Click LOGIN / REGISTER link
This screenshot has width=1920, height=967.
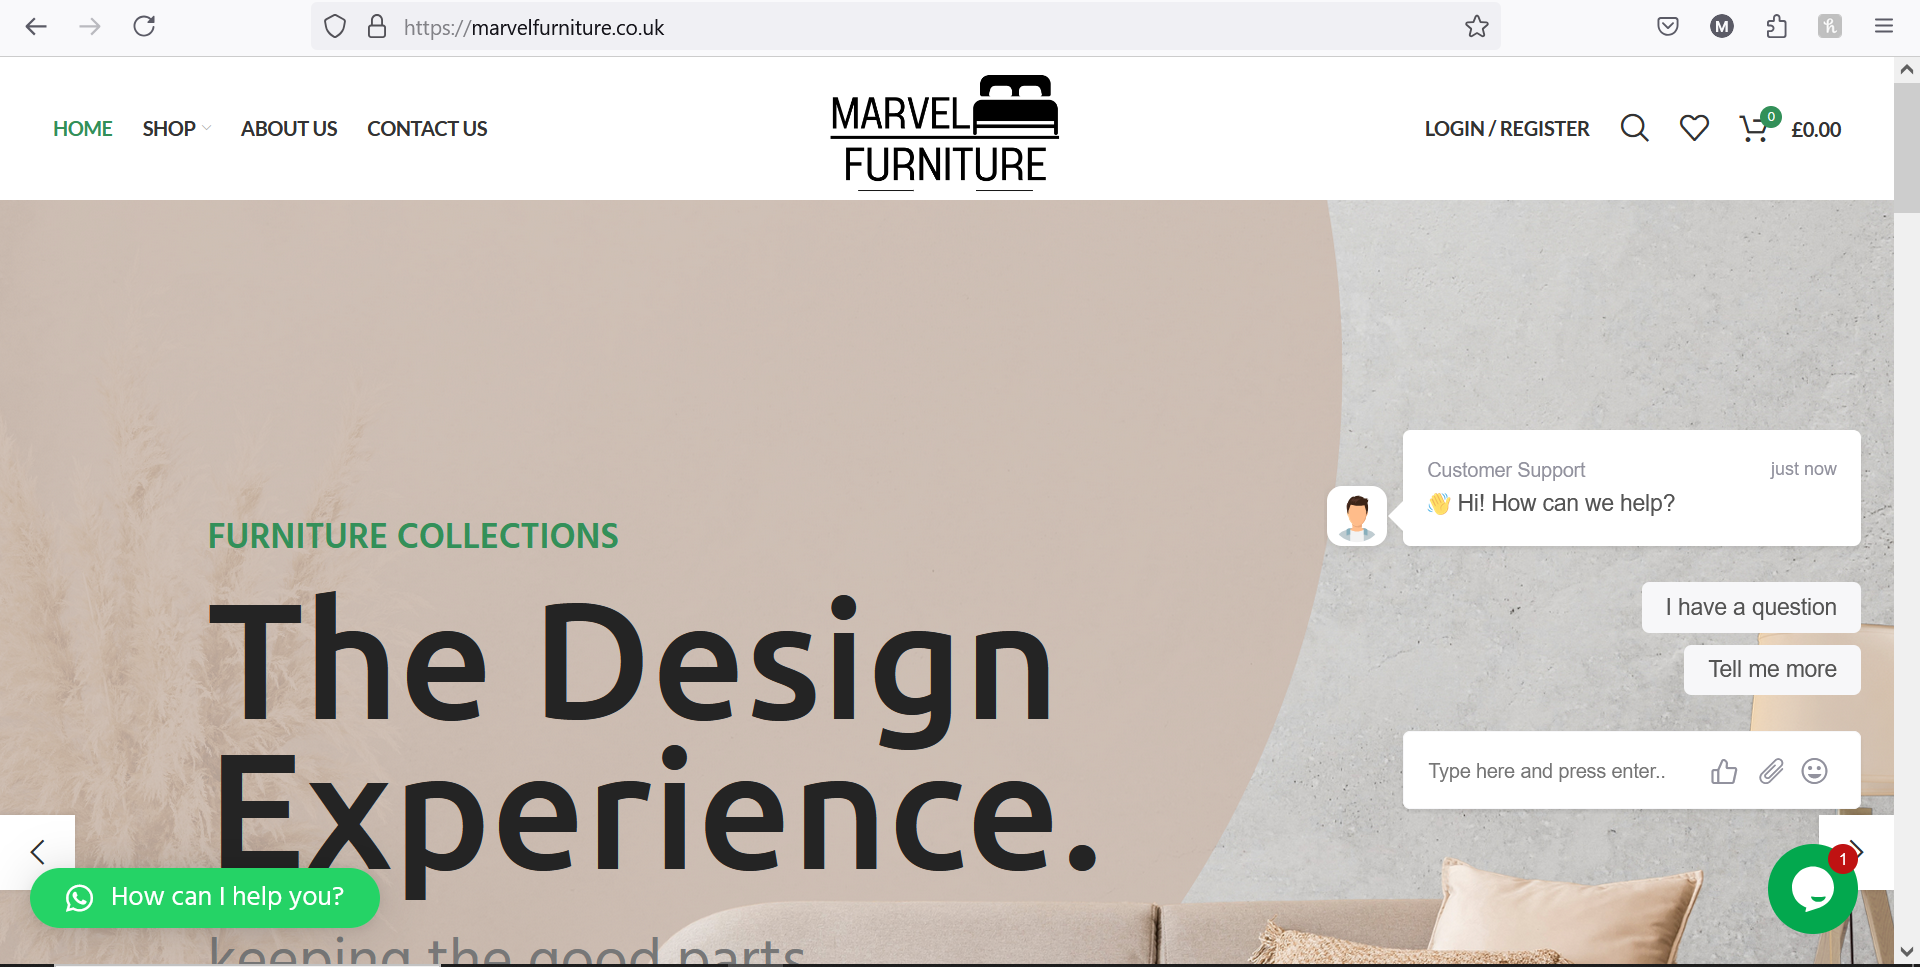pyautogui.click(x=1506, y=128)
